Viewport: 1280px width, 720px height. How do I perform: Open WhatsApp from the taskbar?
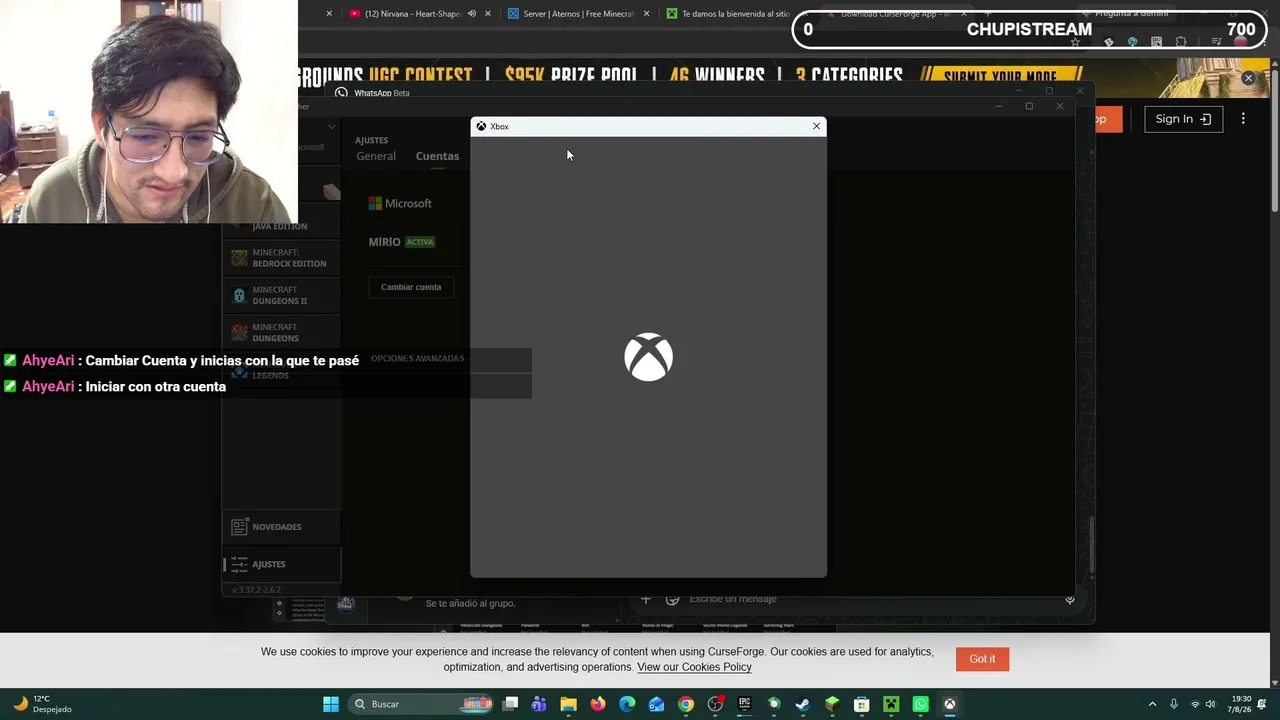point(920,704)
